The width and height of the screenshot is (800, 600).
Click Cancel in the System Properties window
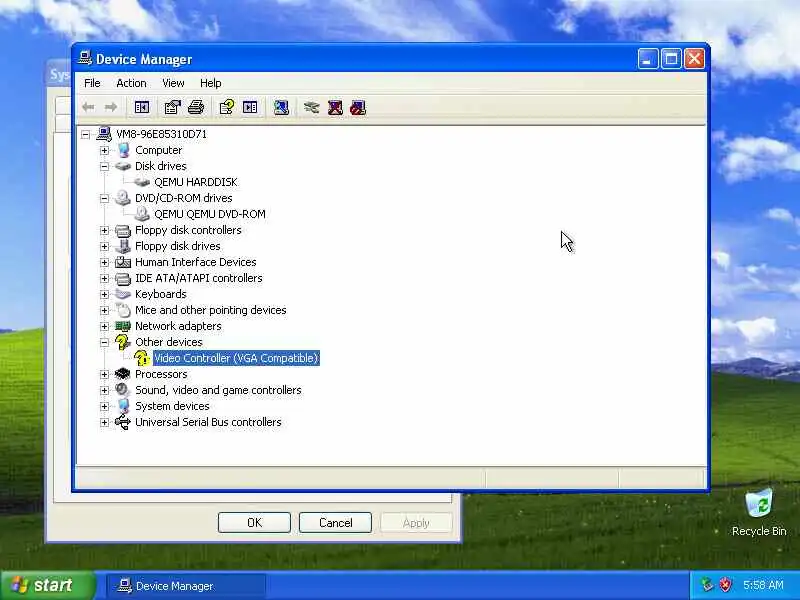coord(335,523)
